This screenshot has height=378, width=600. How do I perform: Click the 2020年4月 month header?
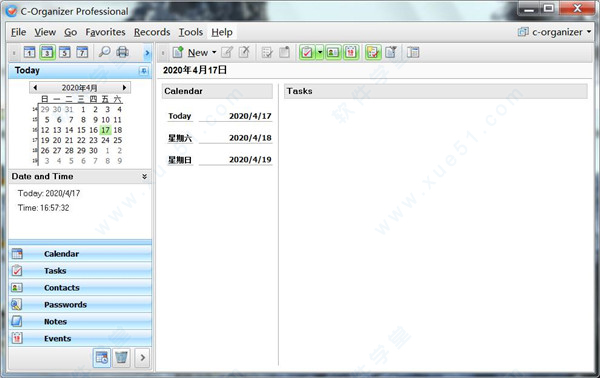80,88
